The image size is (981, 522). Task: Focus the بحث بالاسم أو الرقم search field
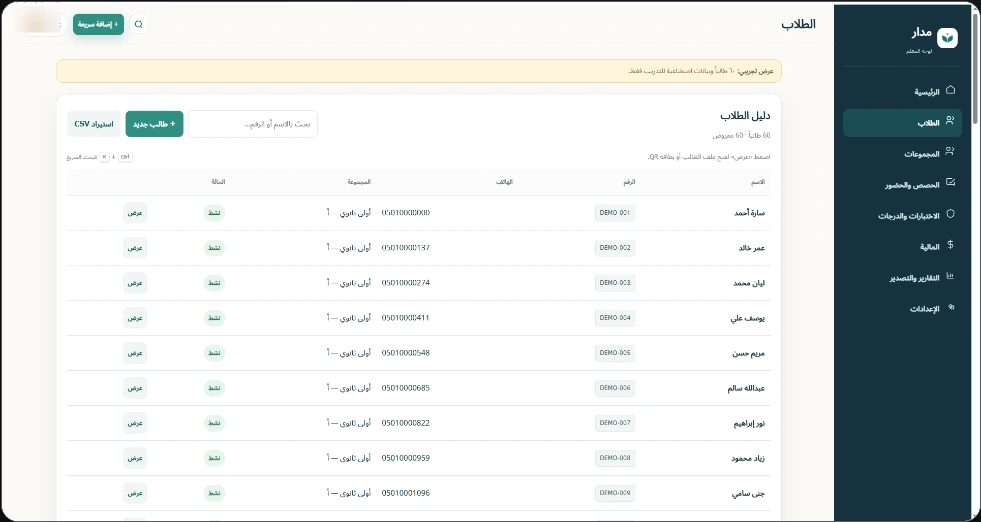(x=253, y=124)
